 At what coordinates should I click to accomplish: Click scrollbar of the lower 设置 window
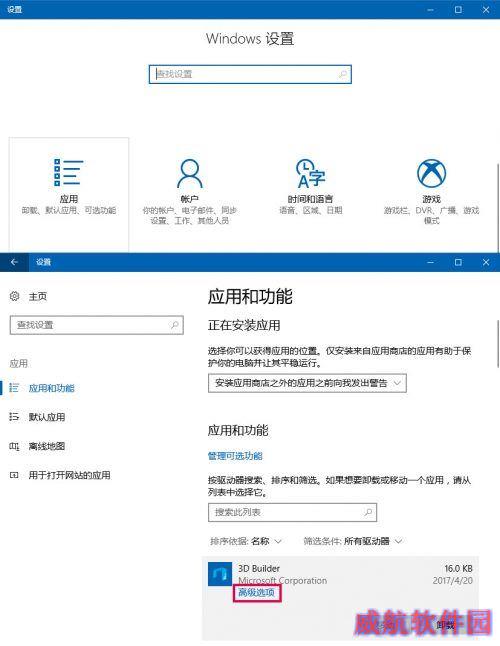click(498, 344)
